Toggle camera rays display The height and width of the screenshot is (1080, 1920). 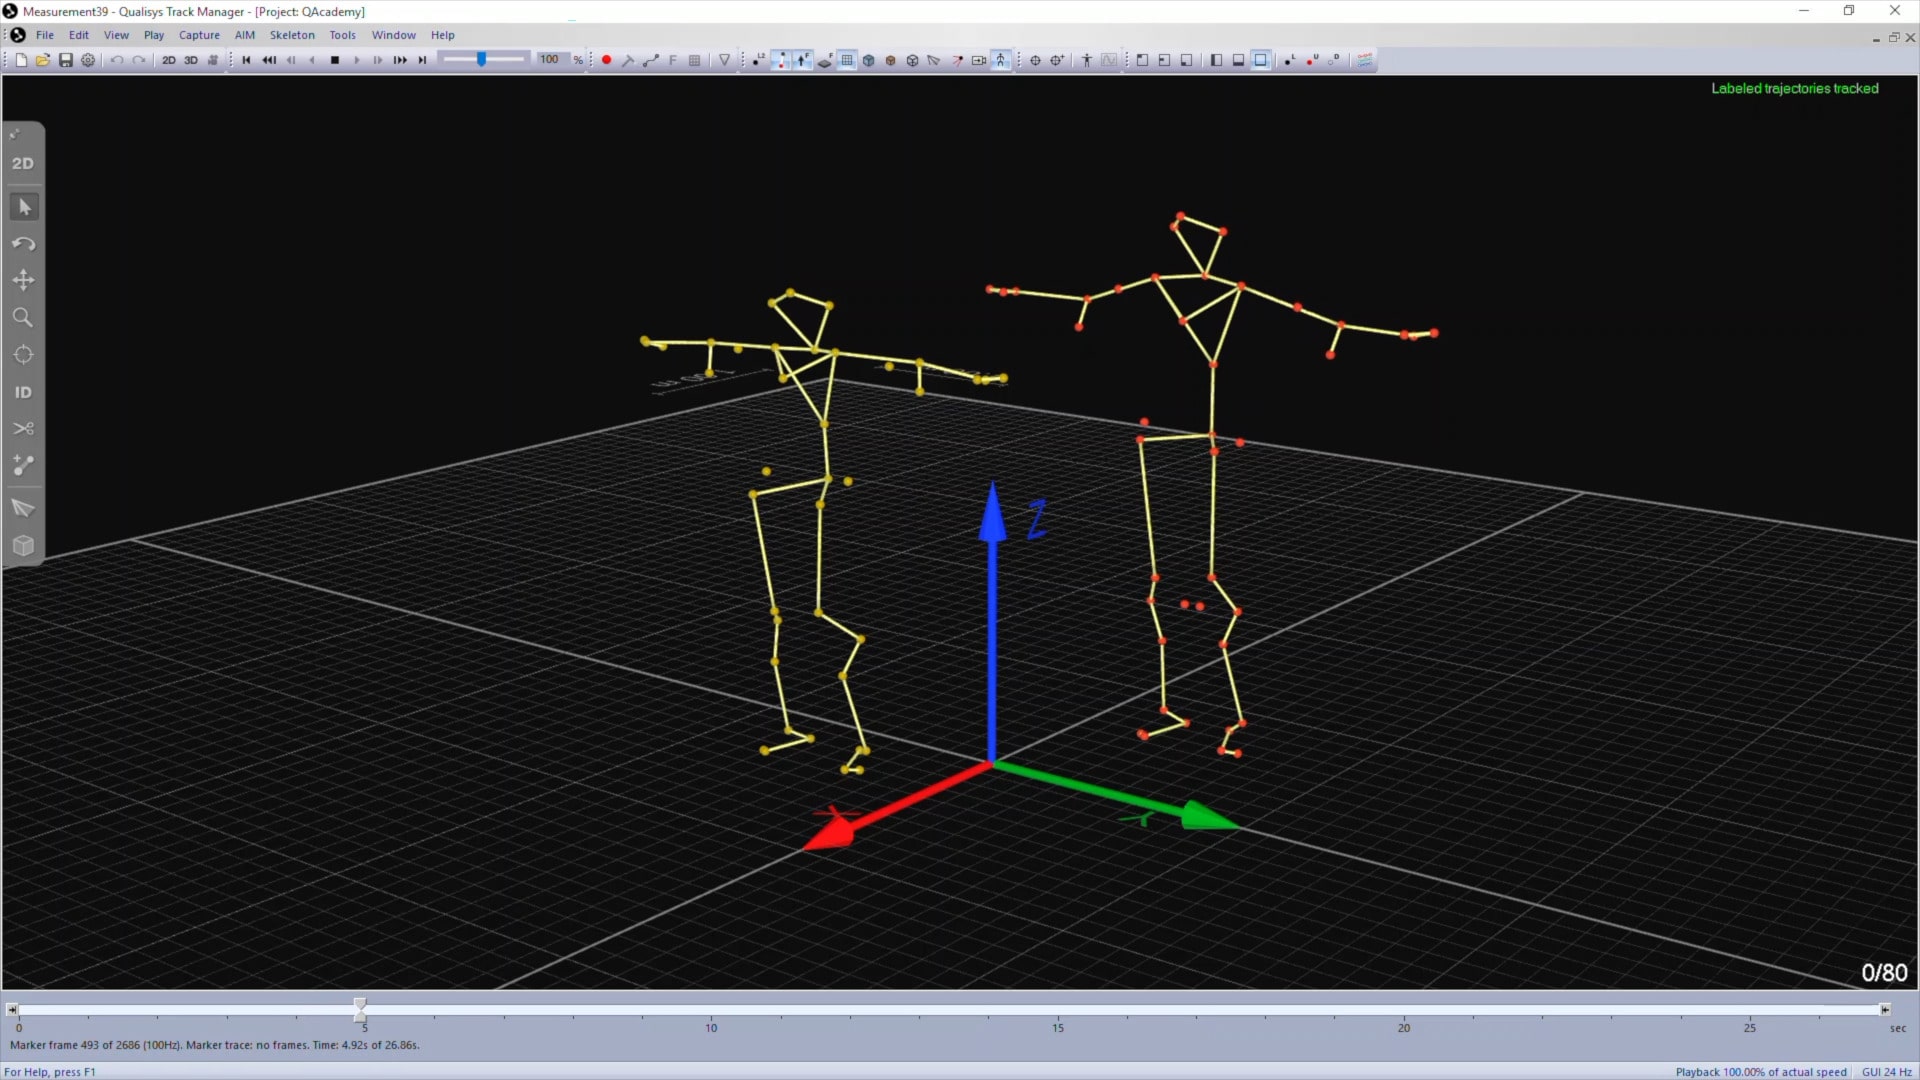pos(957,60)
